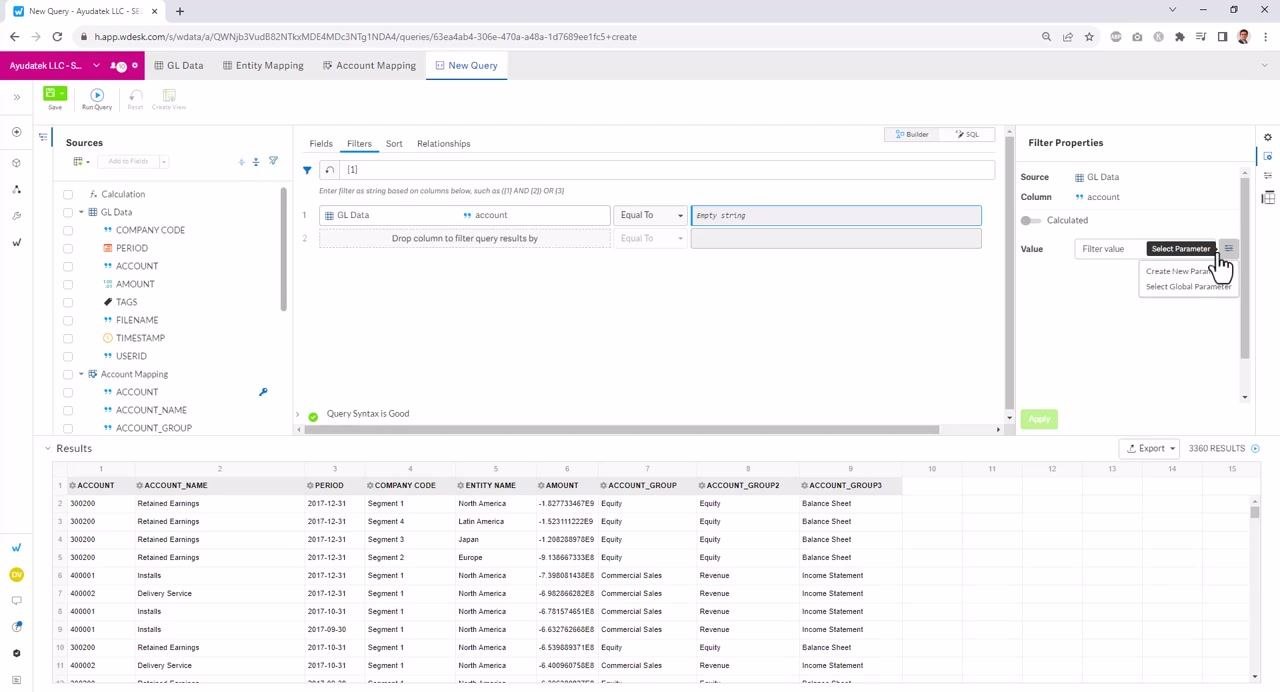
Task: Open the Export dropdown
Action: tap(1149, 449)
